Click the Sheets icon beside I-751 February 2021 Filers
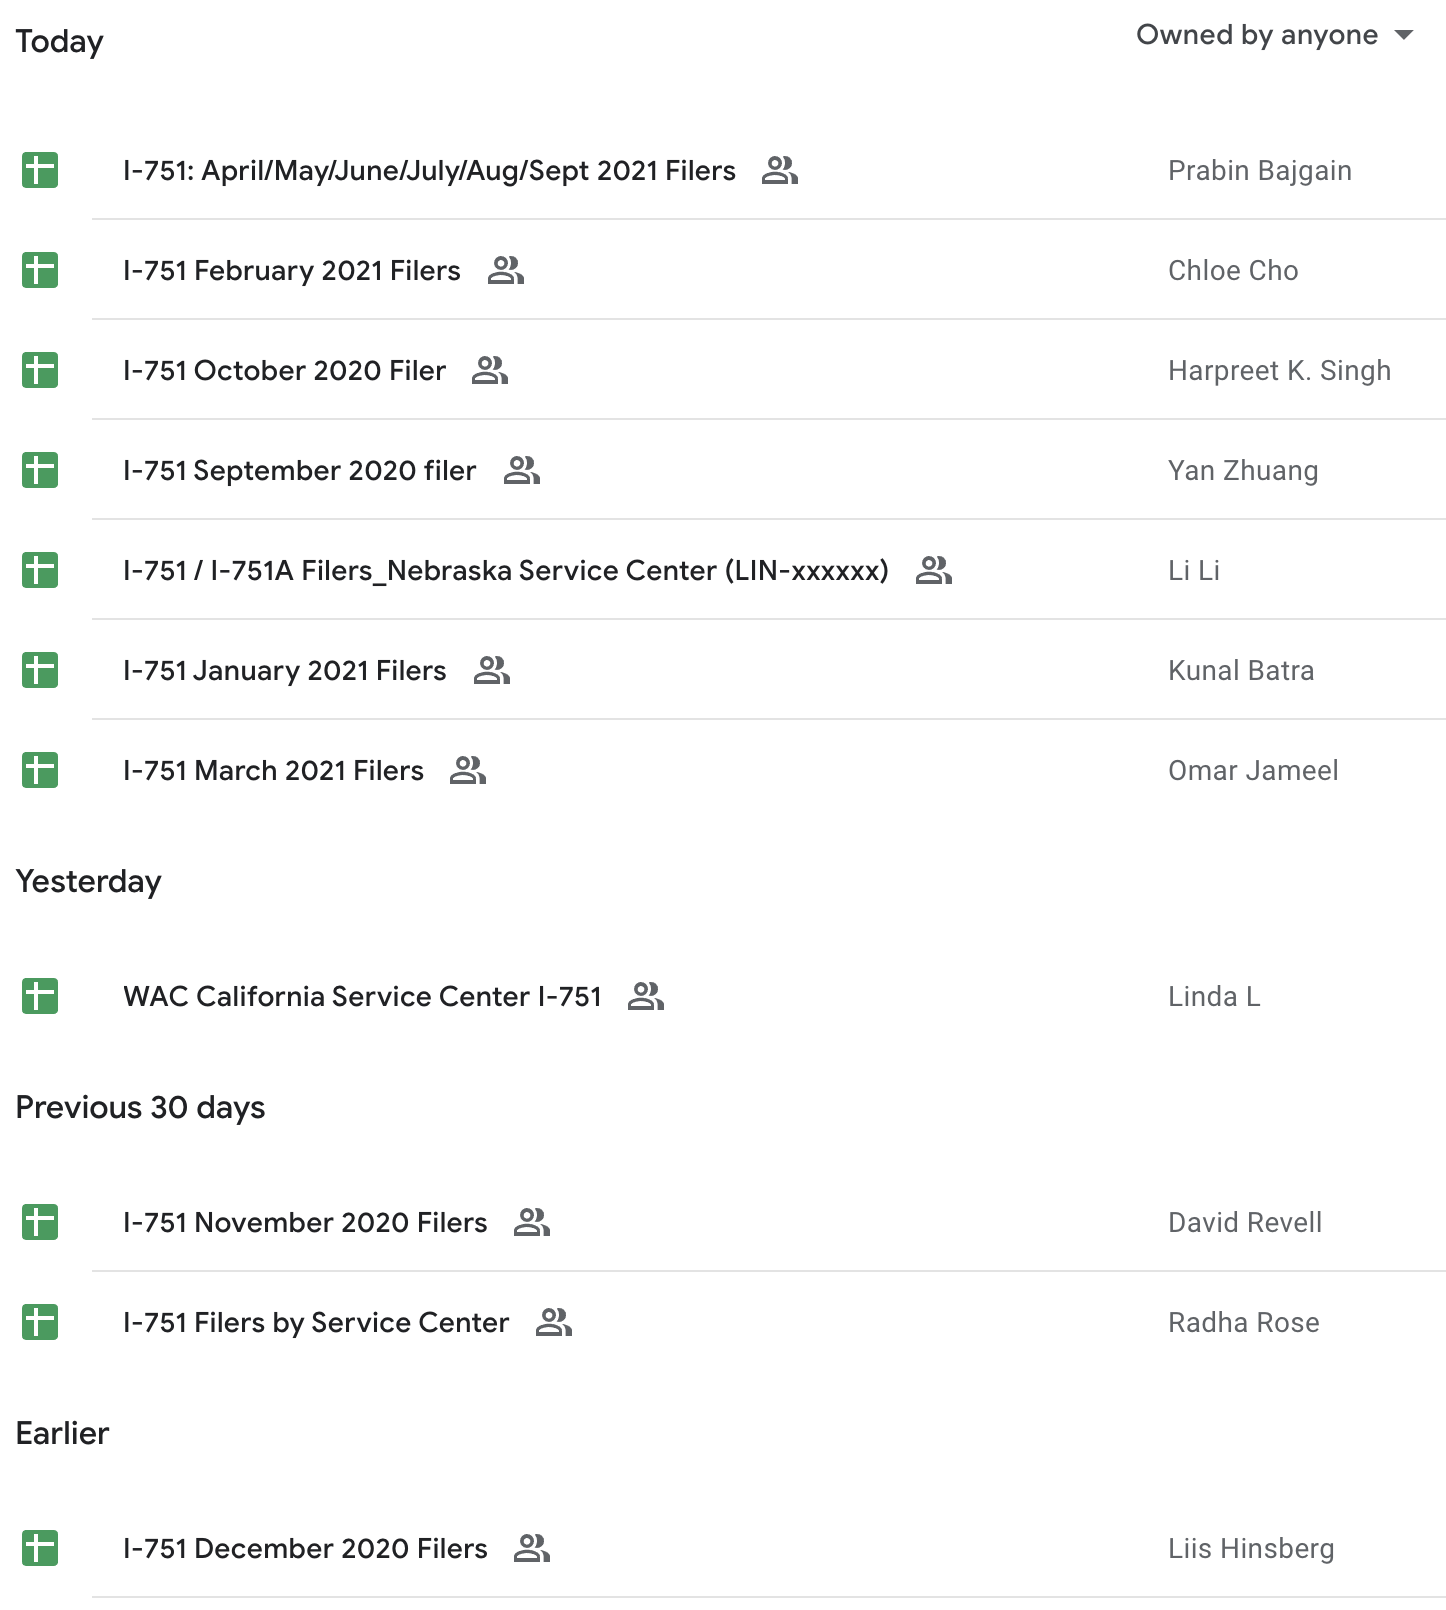1446x1610 pixels. tap(40, 270)
